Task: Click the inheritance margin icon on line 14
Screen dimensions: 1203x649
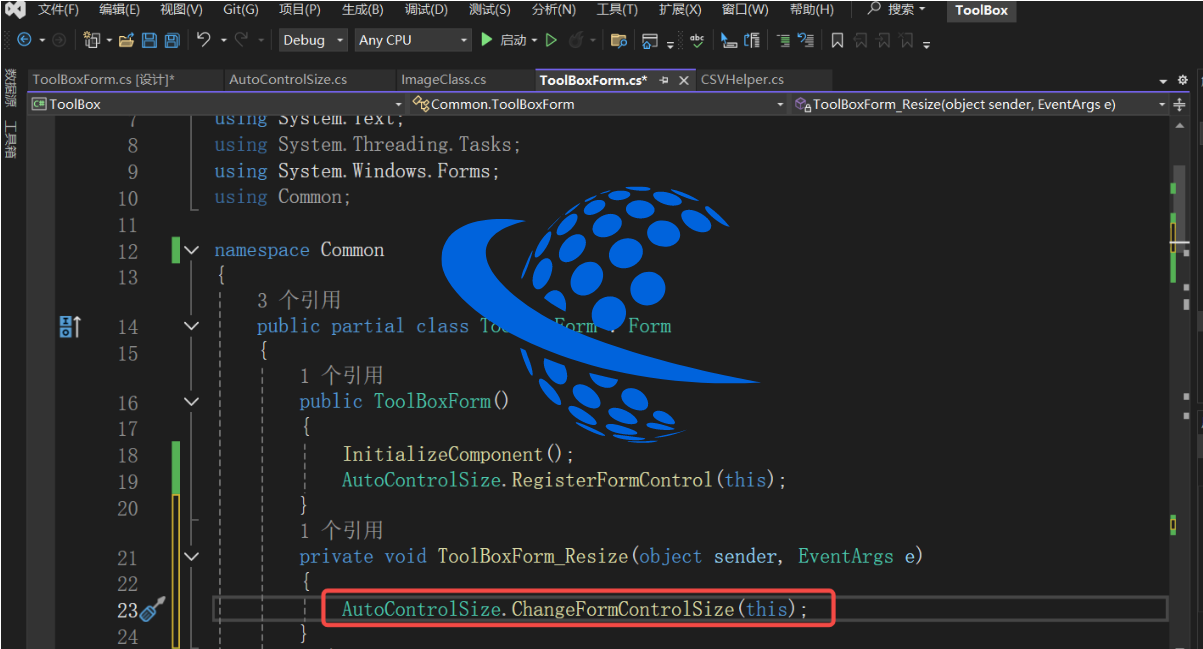Action: pyautogui.click(x=70, y=326)
